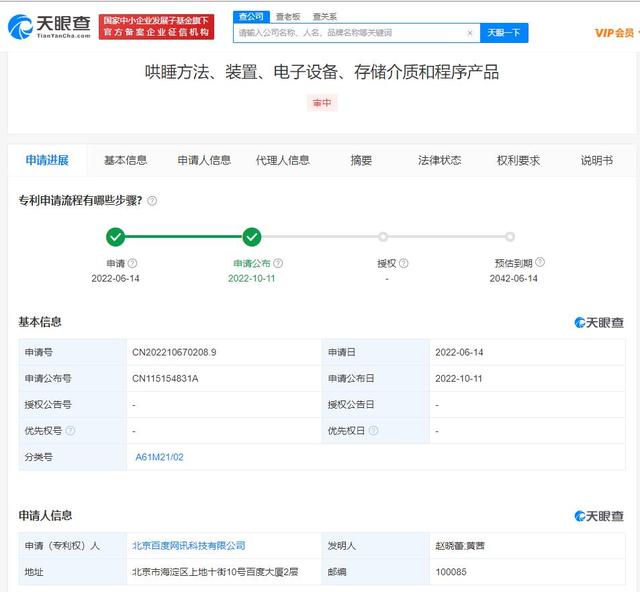Click the help icon next to 授权
This screenshot has height=592, width=640.
pos(403,264)
